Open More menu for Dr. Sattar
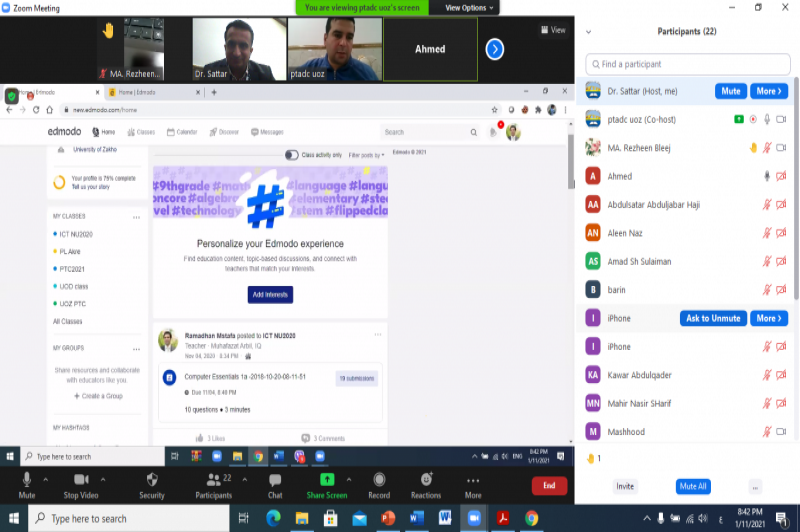This screenshot has width=800, height=532. pyautogui.click(x=768, y=91)
